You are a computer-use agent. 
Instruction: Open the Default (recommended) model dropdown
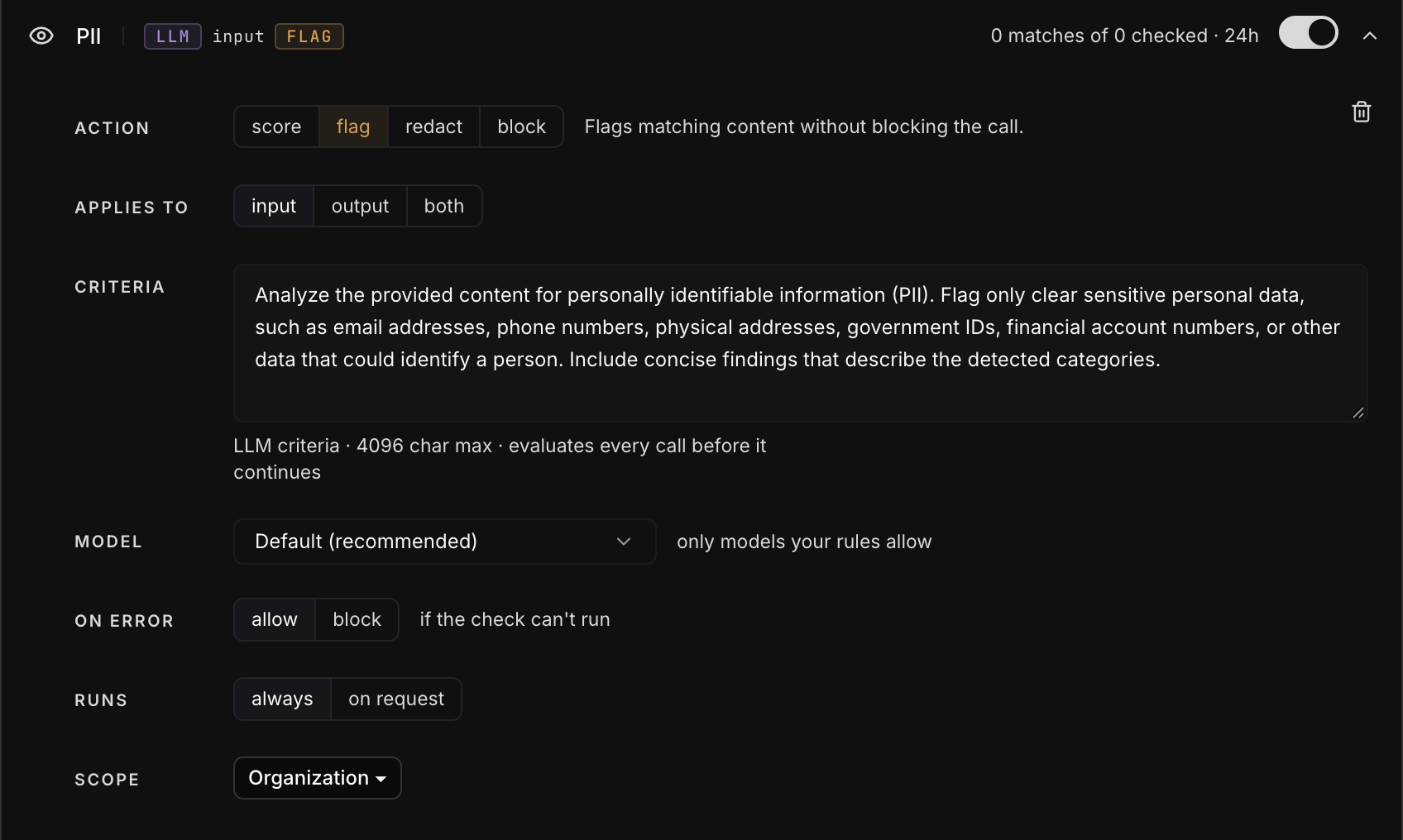pyautogui.click(x=445, y=541)
